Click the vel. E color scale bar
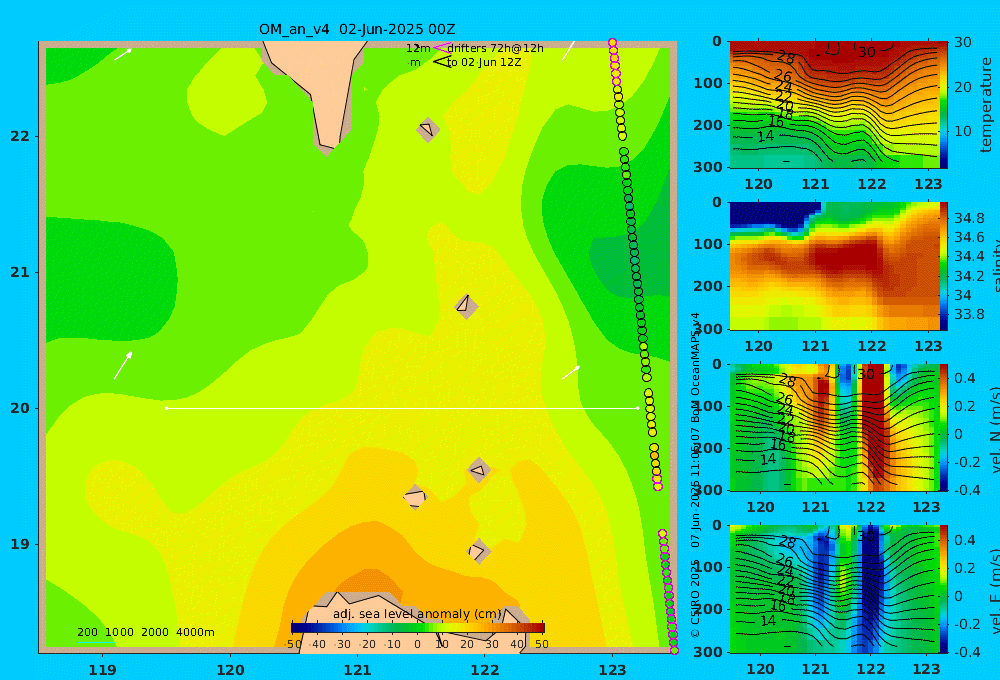Viewport: 1000px width, 680px height. point(944,589)
